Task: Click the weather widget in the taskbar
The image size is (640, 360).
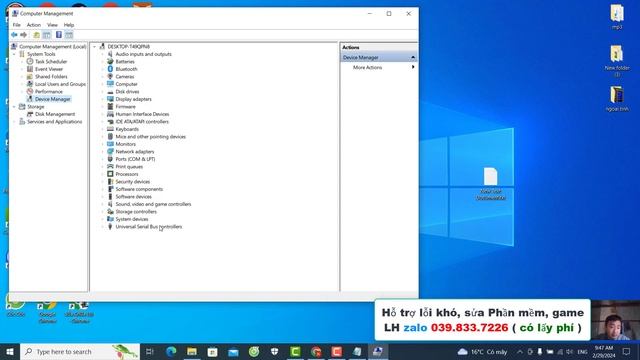Action: point(482,351)
